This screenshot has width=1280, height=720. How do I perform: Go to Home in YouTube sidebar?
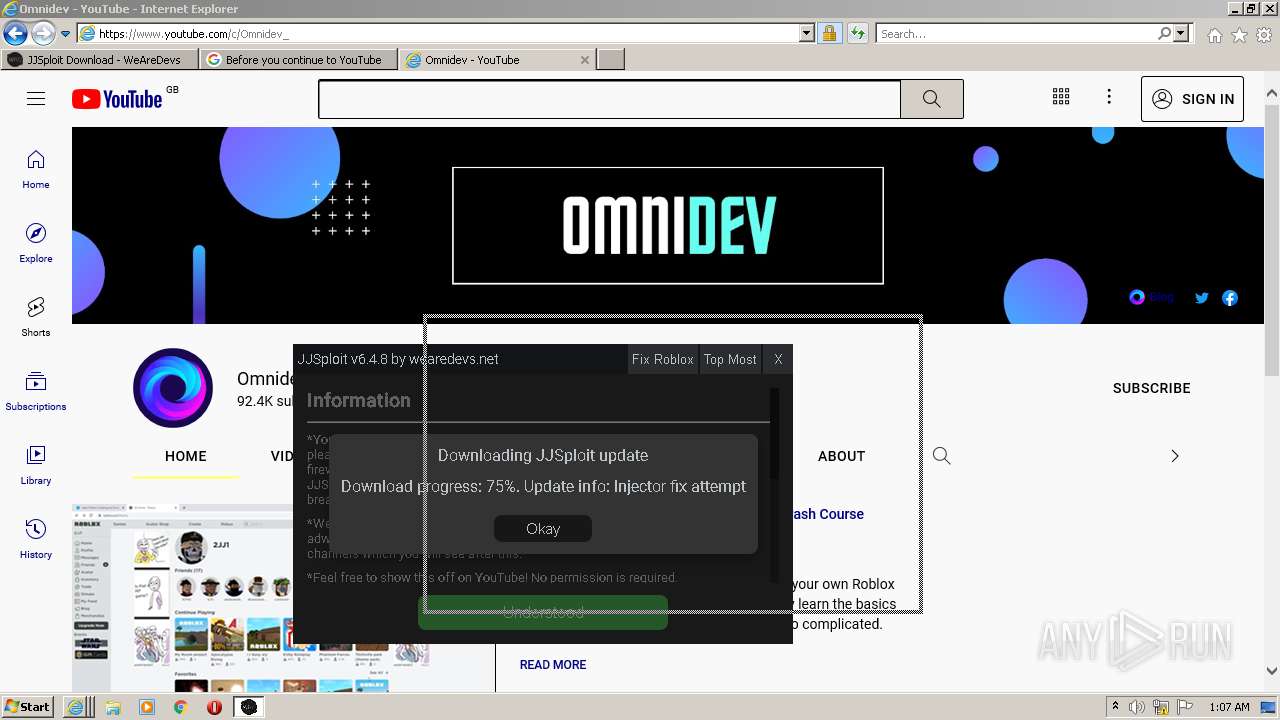[x=36, y=170]
